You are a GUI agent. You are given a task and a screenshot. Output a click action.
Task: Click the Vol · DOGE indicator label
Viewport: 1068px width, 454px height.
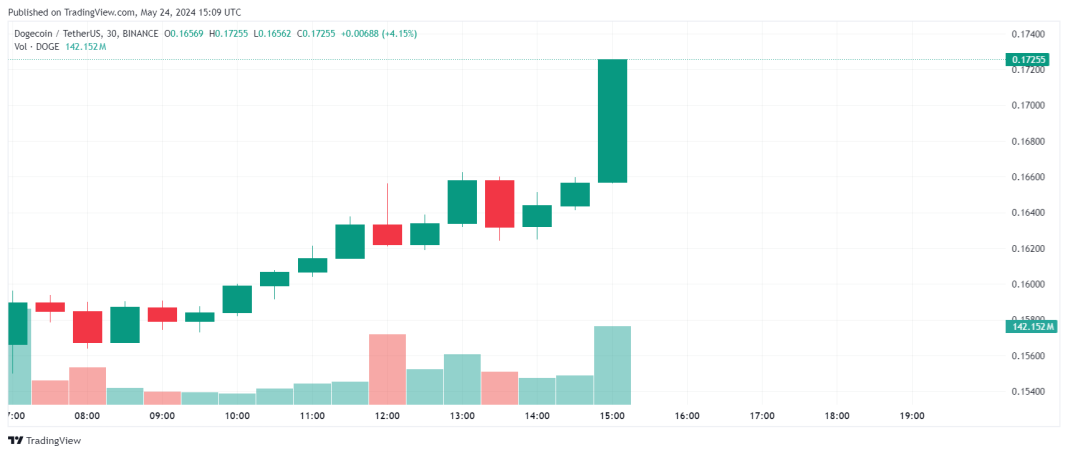click(x=37, y=46)
